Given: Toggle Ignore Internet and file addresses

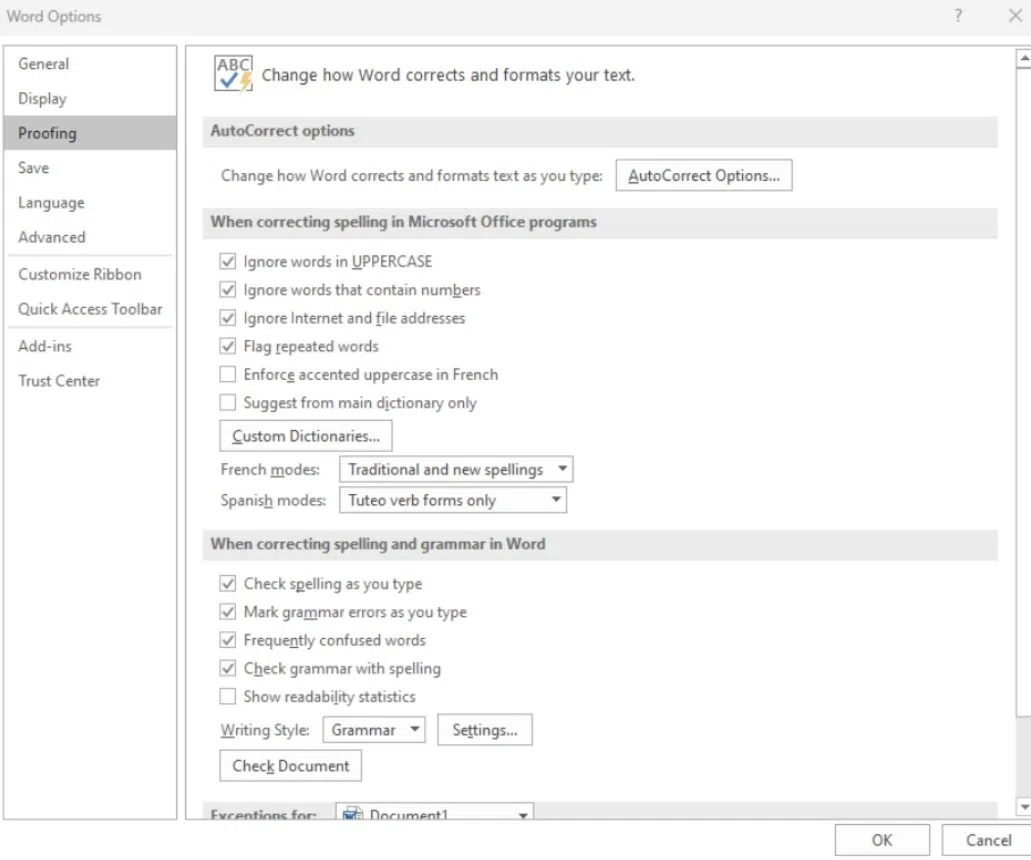Looking at the screenshot, I should (x=228, y=318).
